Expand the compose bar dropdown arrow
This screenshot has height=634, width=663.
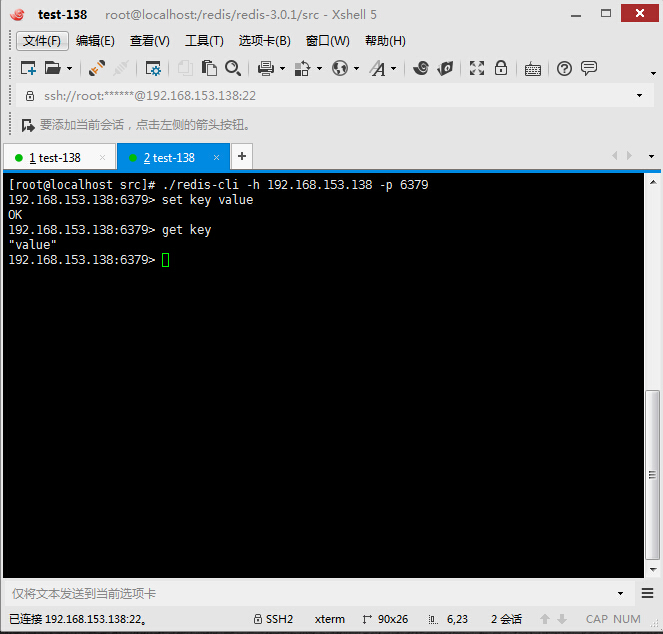tap(620, 594)
